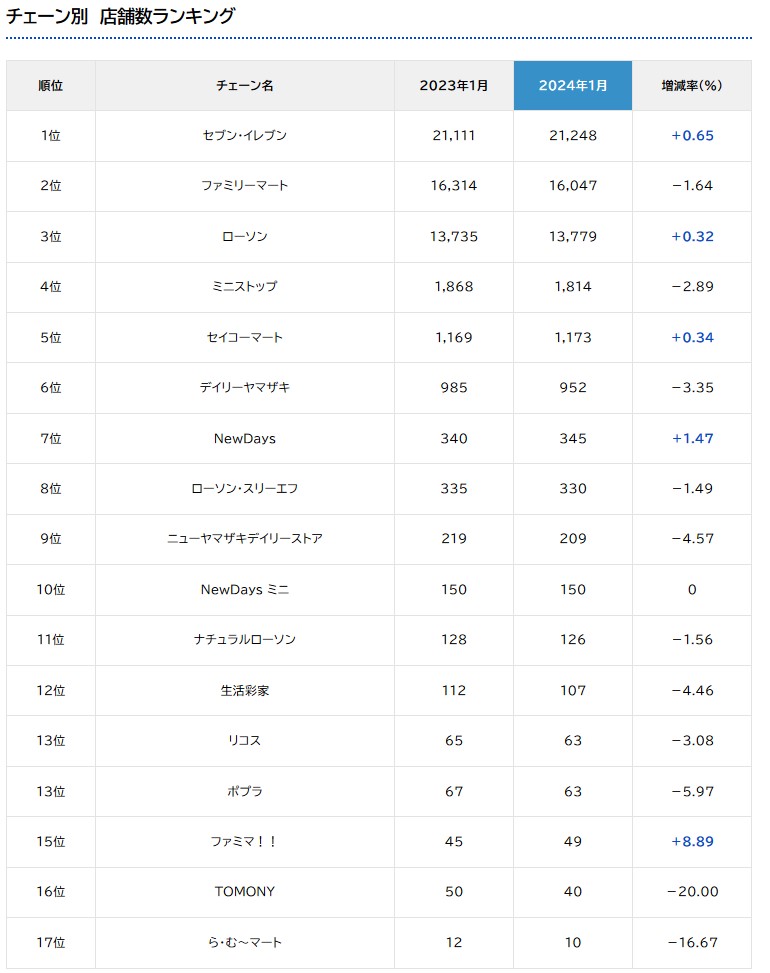This screenshot has width=770, height=973.
Task: Click the 107 store count cell
Action: pos(573,690)
